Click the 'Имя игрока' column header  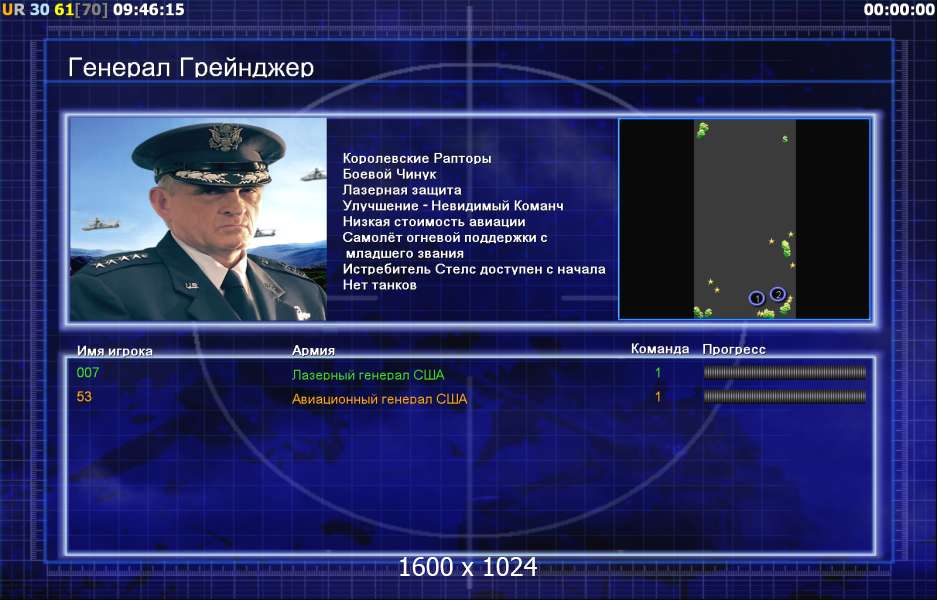click(115, 351)
